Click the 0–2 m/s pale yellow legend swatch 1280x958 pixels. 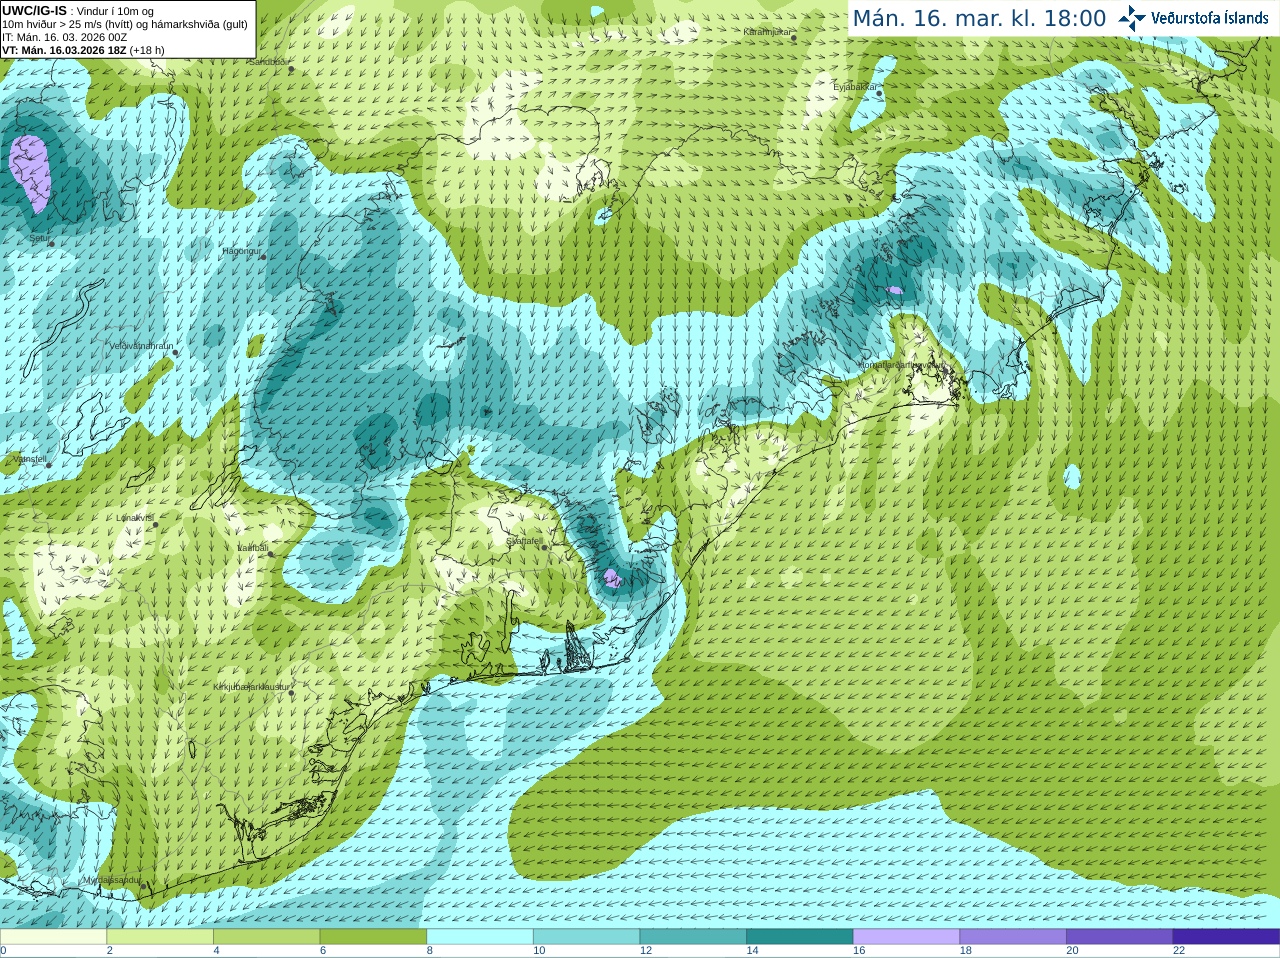tap(53, 937)
